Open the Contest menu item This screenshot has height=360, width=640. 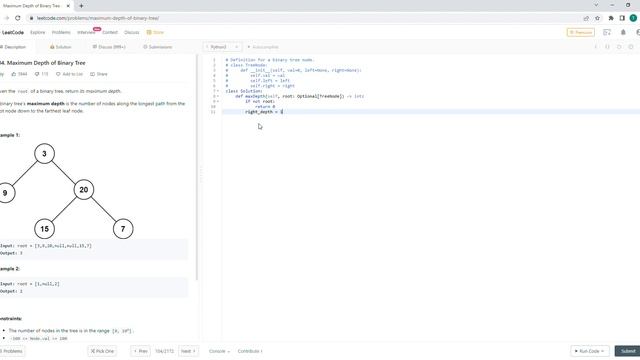[110, 32]
